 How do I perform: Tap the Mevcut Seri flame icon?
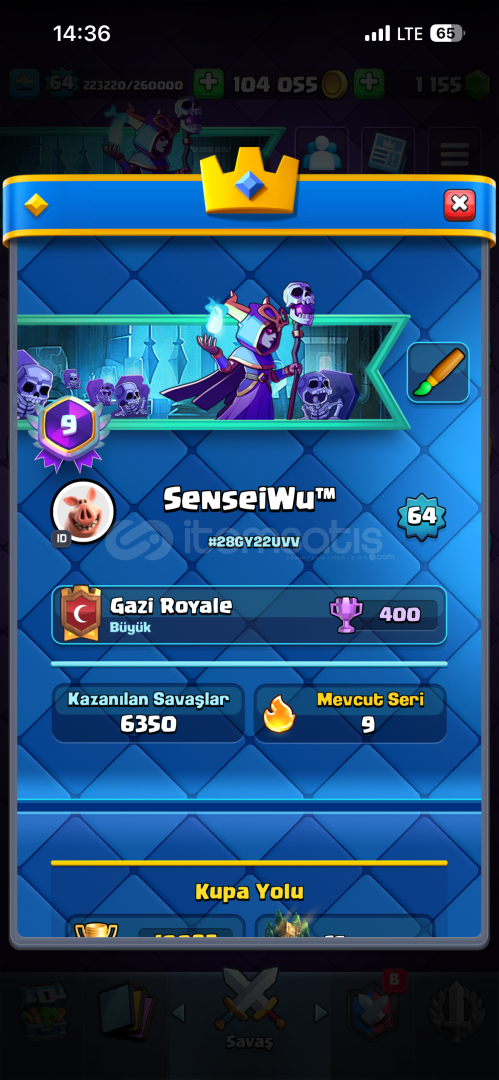[x=279, y=714]
